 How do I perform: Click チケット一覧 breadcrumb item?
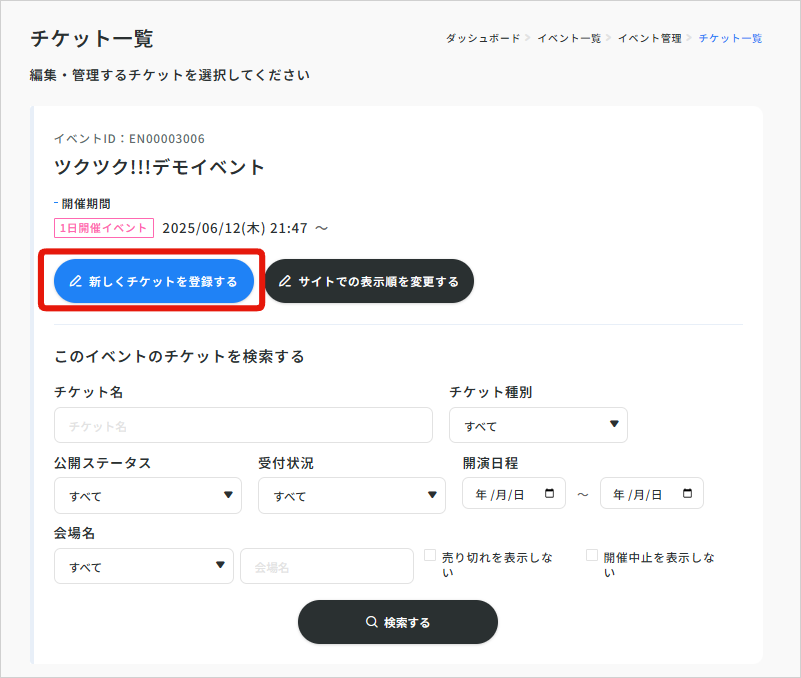(730, 38)
